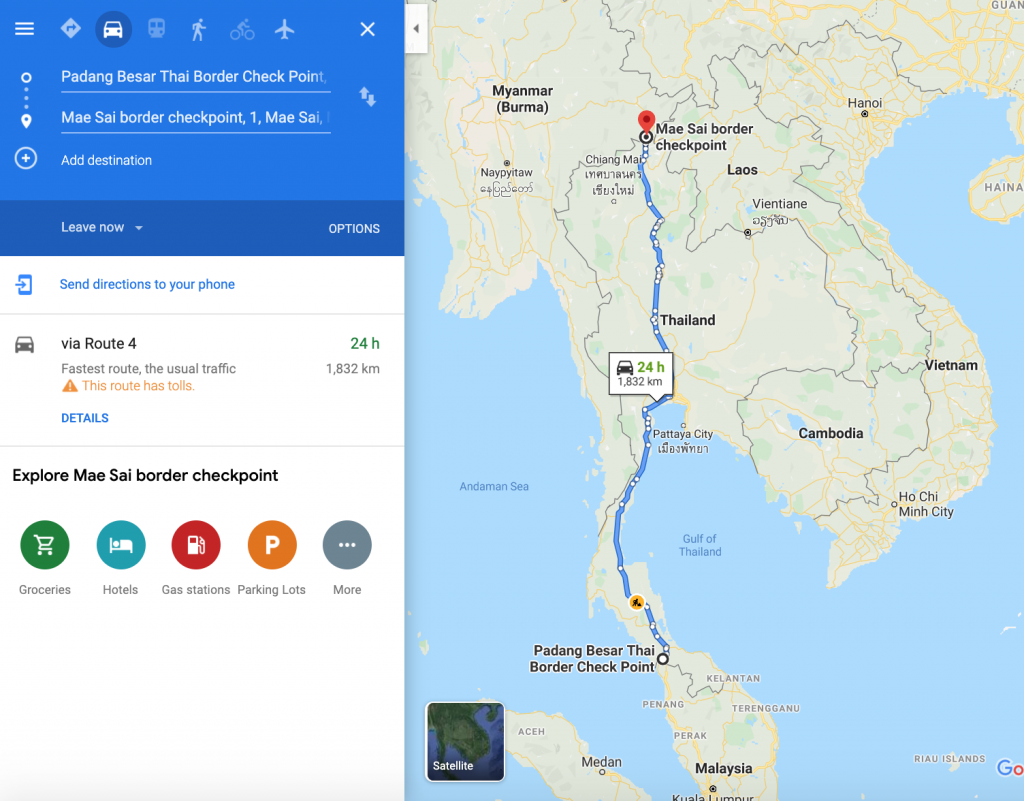Click Send directions to your phone

tap(147, 284)
